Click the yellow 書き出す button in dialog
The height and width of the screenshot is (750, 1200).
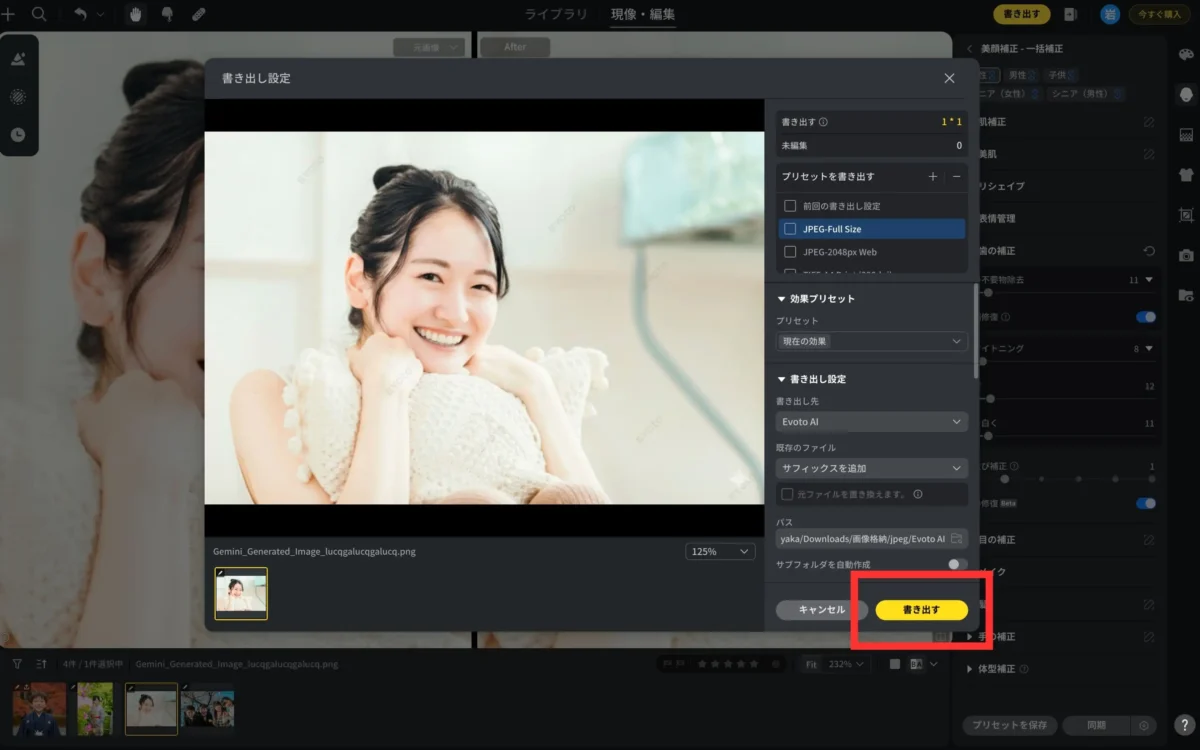point(921,609)
